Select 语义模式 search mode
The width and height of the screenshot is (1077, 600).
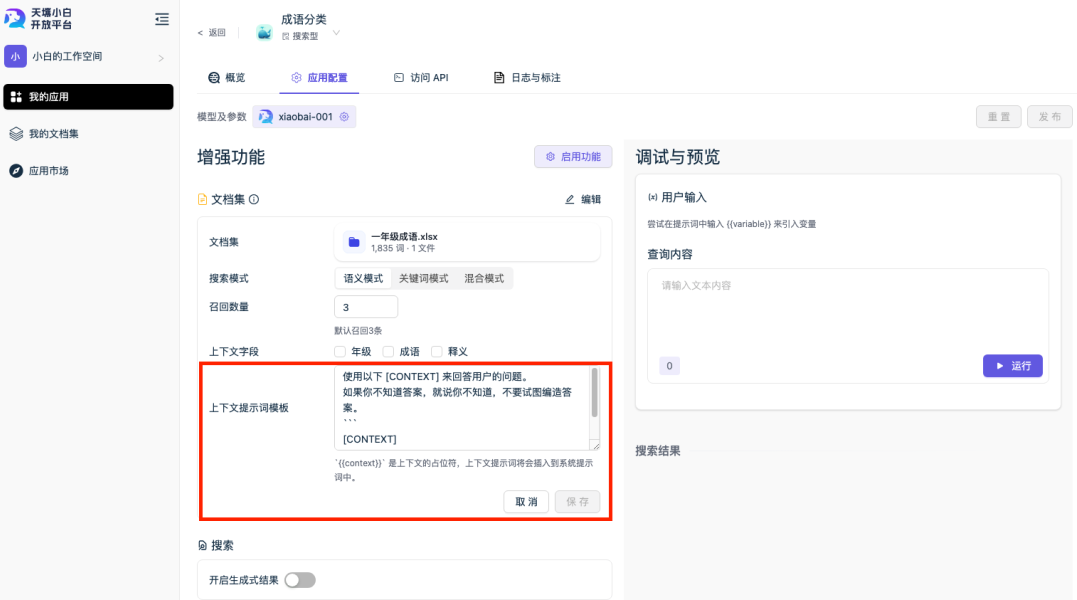pos(363,278)
